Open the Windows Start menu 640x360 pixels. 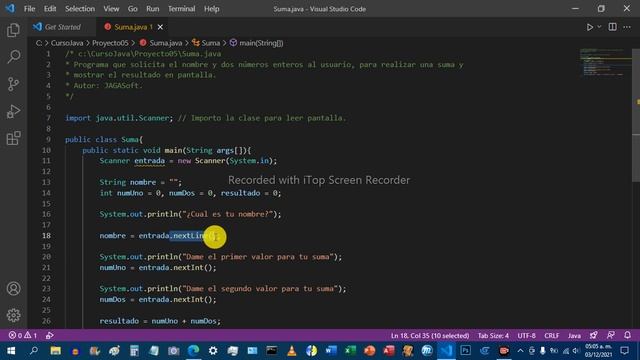(11, 351)
